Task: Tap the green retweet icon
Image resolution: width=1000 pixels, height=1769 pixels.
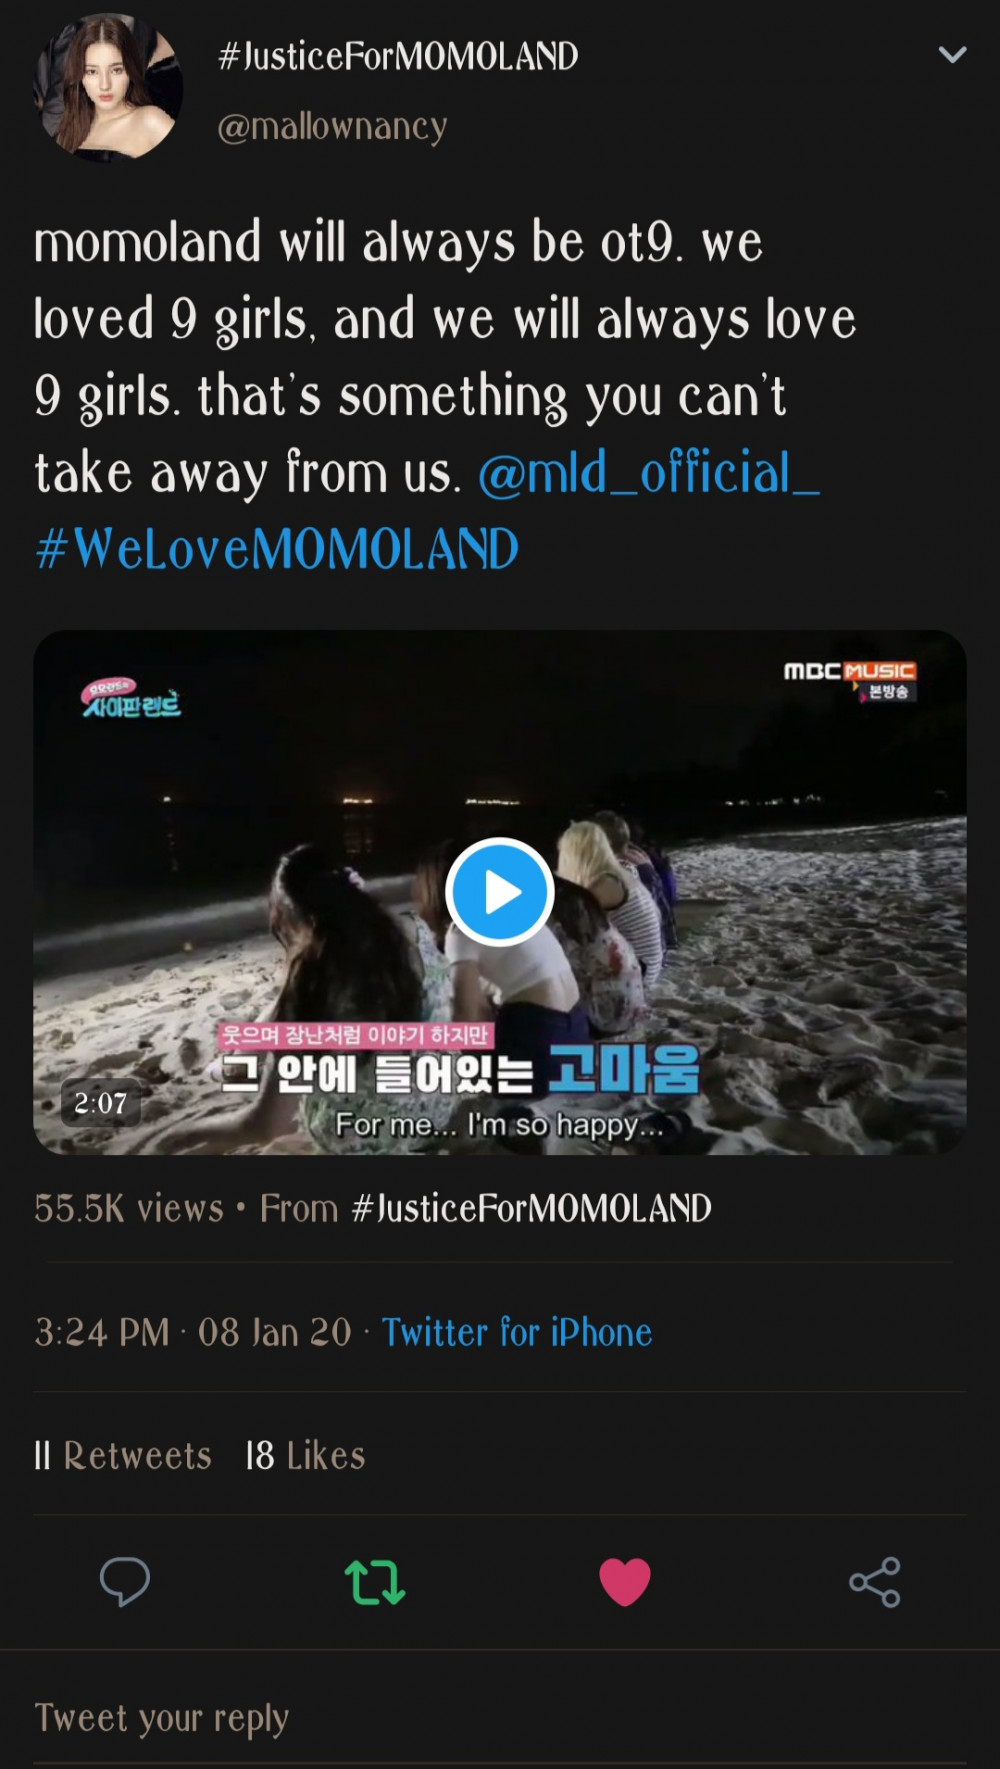Action: click(x=375, y=1582)
